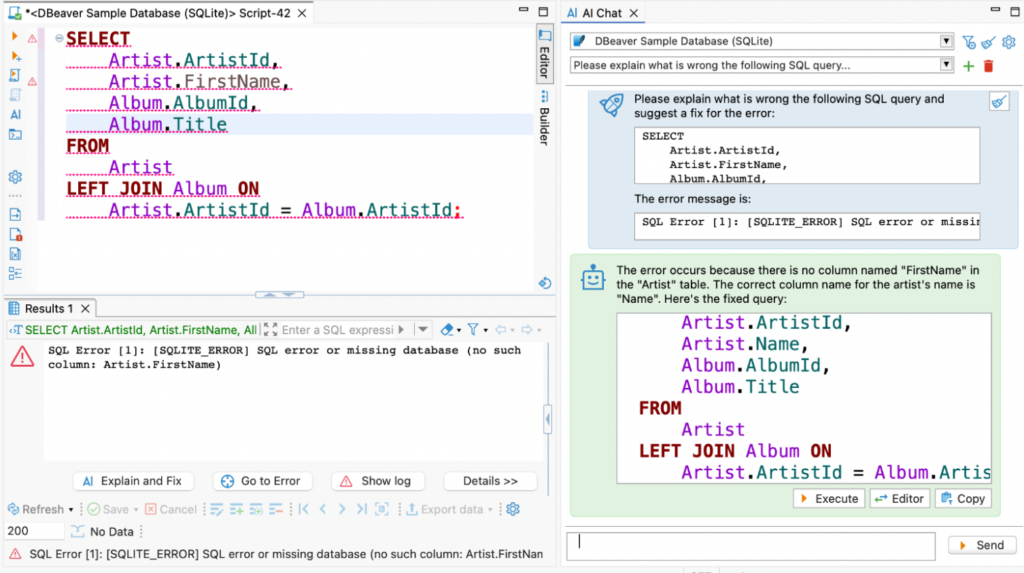Open the SQL console terminal icon
This screenshot has width=1024, height=573.
[x=15, y=135]
